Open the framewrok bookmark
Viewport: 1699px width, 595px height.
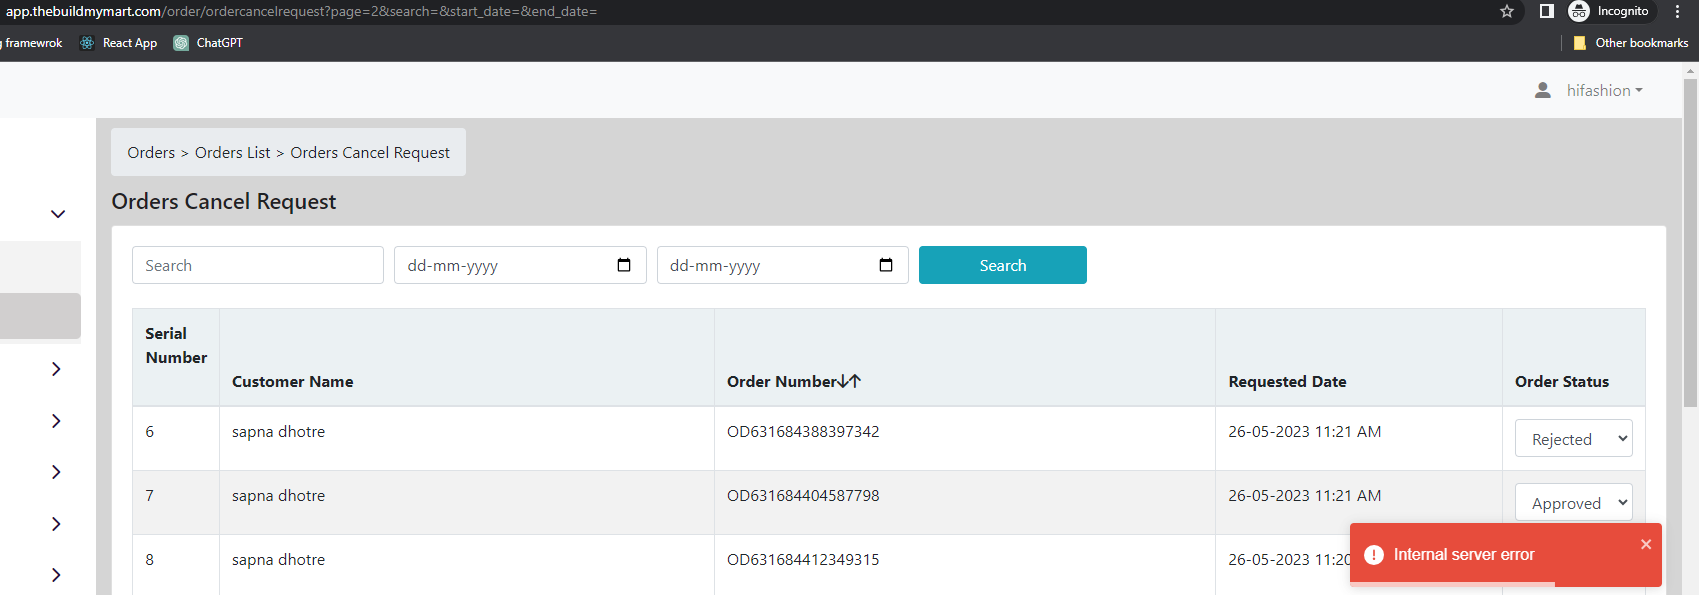(x=32, y=43)
